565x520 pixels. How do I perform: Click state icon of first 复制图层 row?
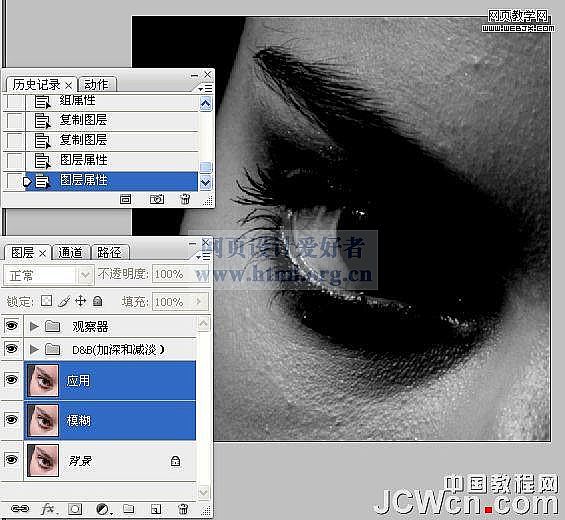coord(42,121)
